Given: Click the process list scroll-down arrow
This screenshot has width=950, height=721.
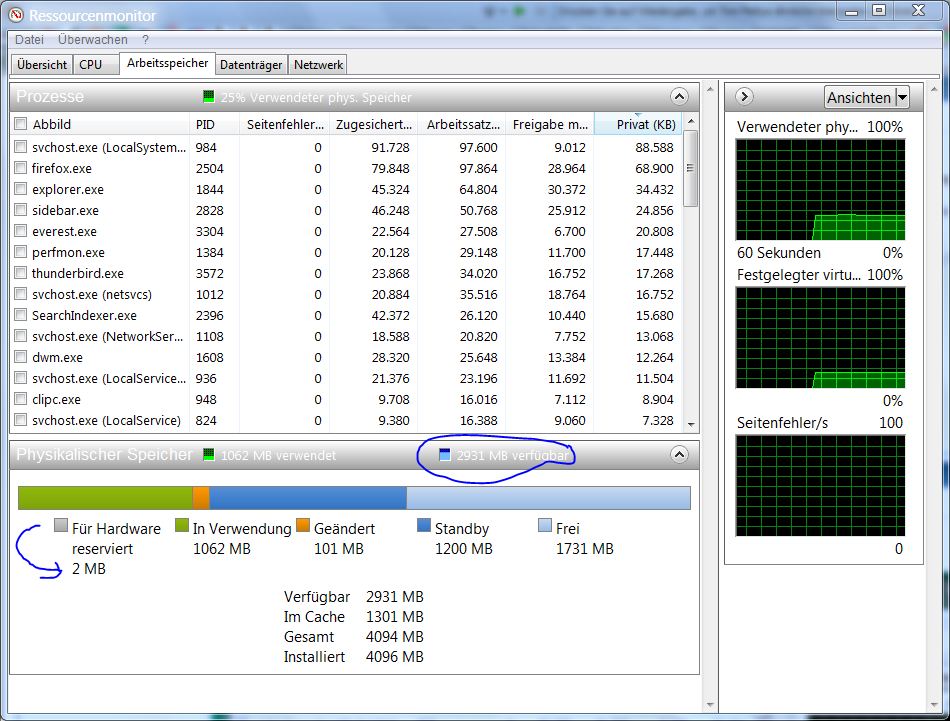Looking at the screenshot, I should click(x=691, y=424).
